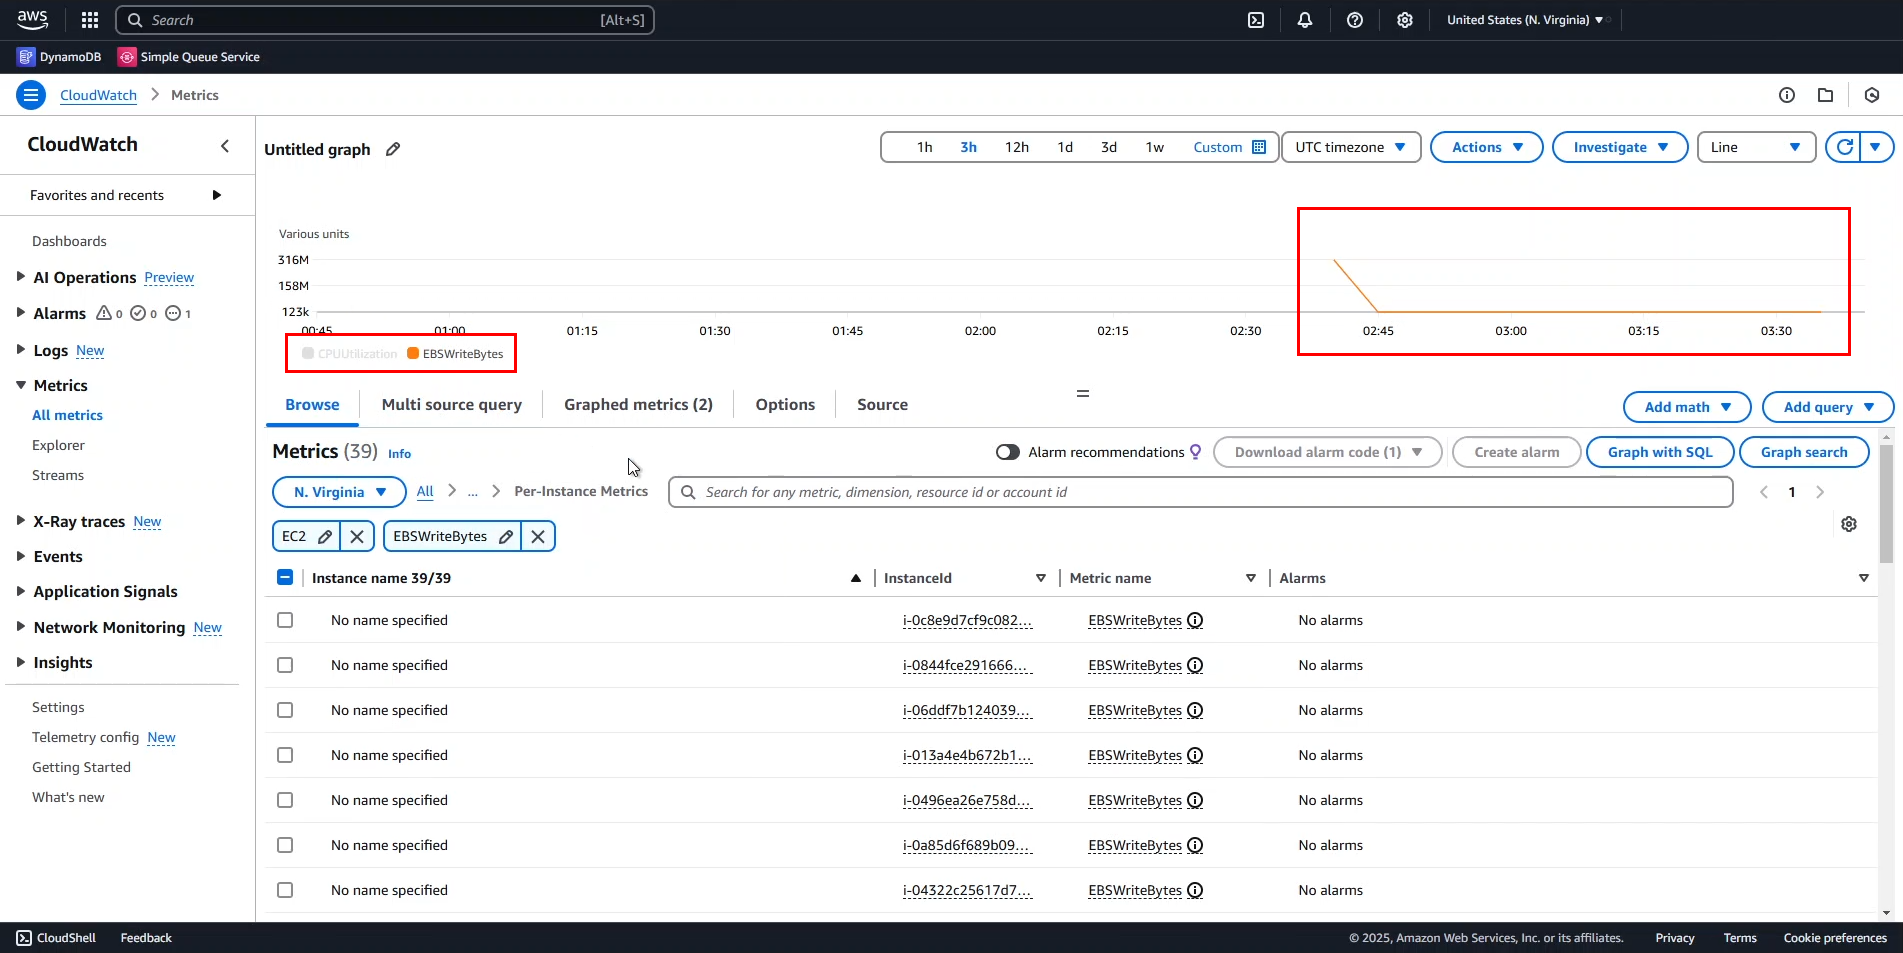Switch to the Source tab
Image resolution: width=1903 pixels, height=953 pixels.
coord(882,405)
